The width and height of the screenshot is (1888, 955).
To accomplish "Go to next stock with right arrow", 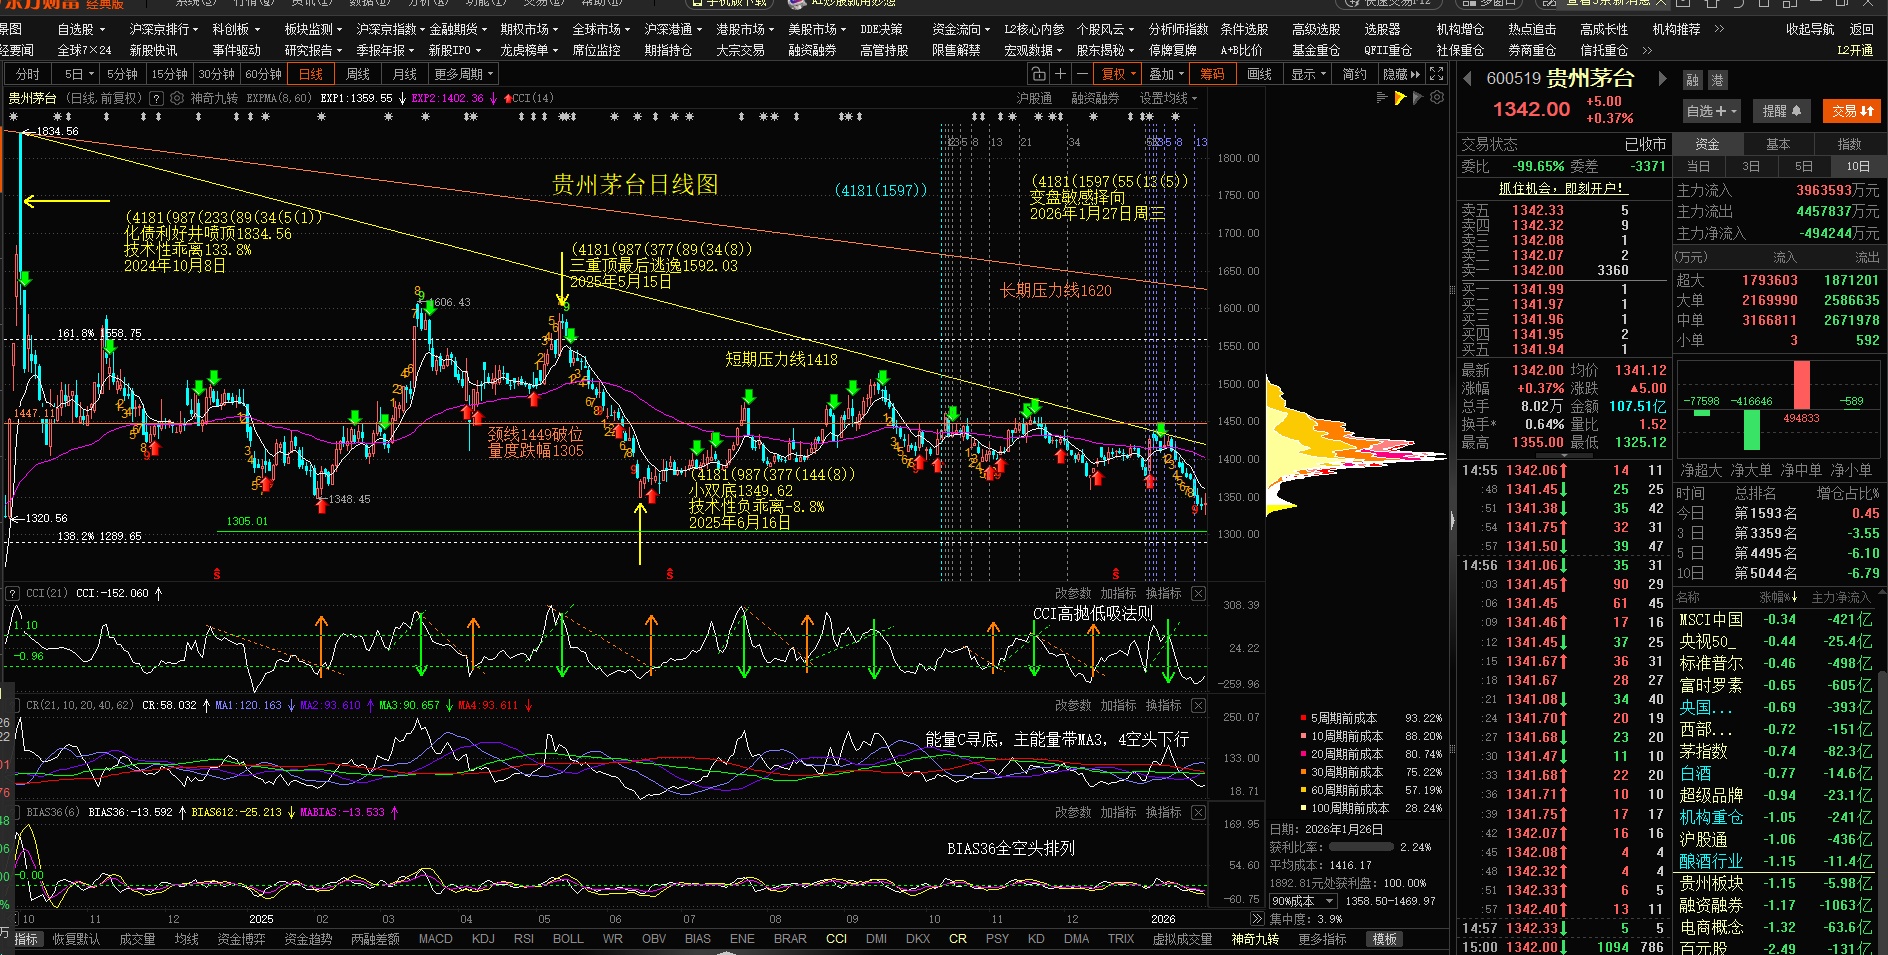I will tap(1662, 78).
